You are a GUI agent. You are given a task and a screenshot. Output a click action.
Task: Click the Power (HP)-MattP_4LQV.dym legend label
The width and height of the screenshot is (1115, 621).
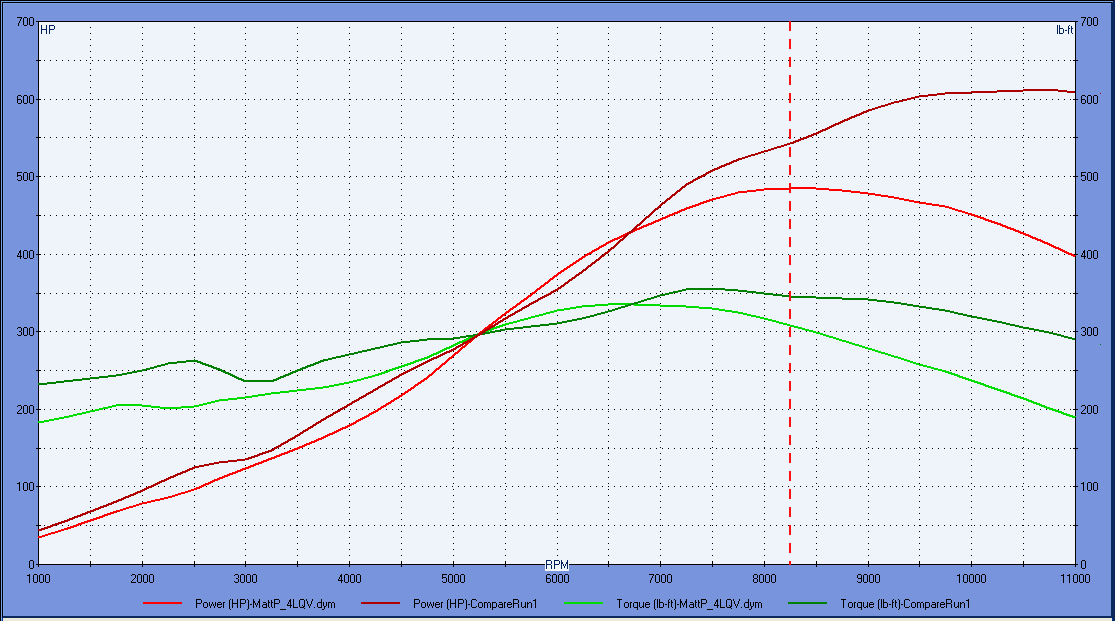pos(267,604)
